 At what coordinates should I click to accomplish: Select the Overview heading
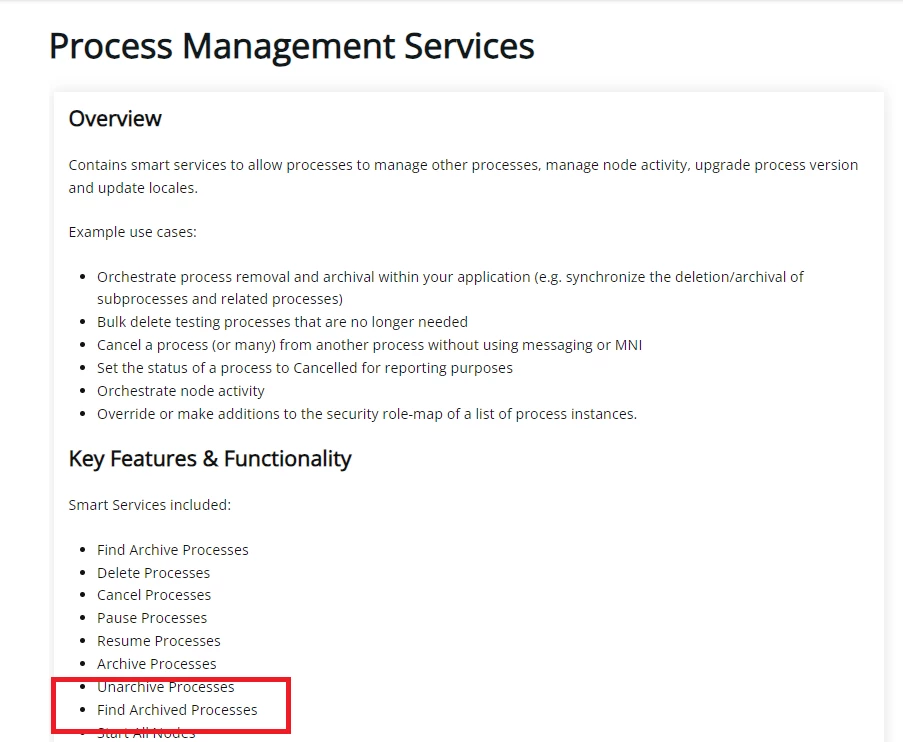coord(115,119)
